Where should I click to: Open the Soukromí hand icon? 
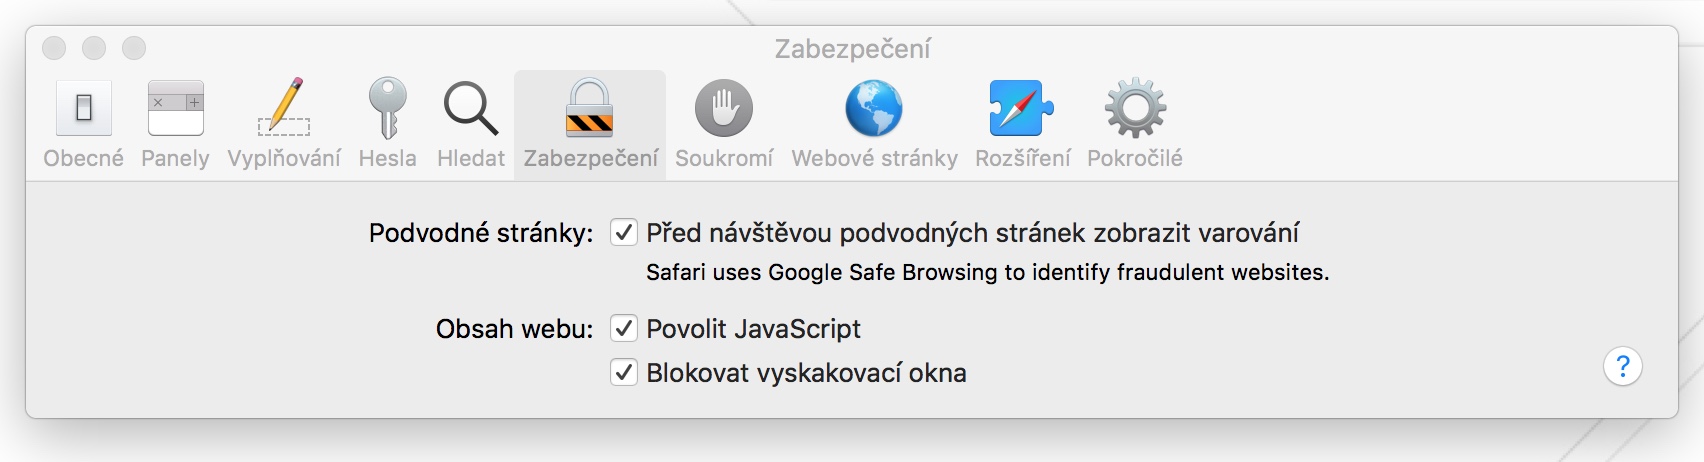(x=724, y=108)
